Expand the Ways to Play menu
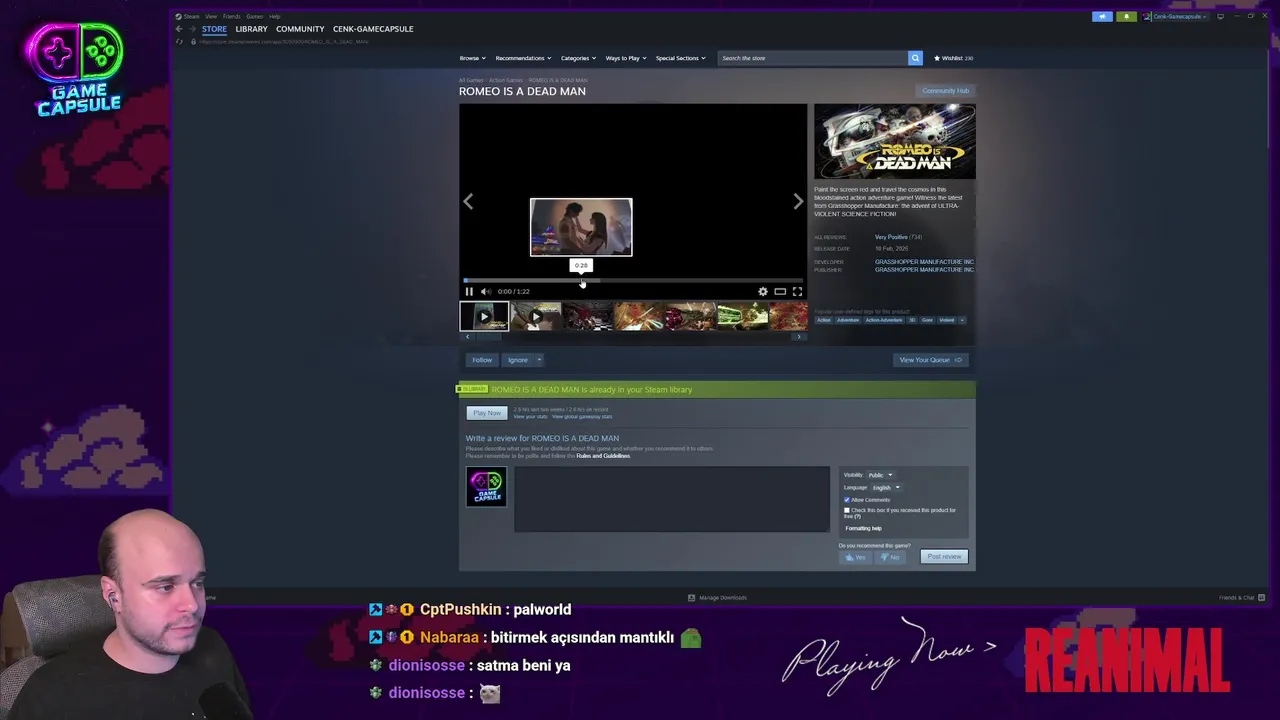The width and height of the screenshot is (1280, 720). (626, 58)
